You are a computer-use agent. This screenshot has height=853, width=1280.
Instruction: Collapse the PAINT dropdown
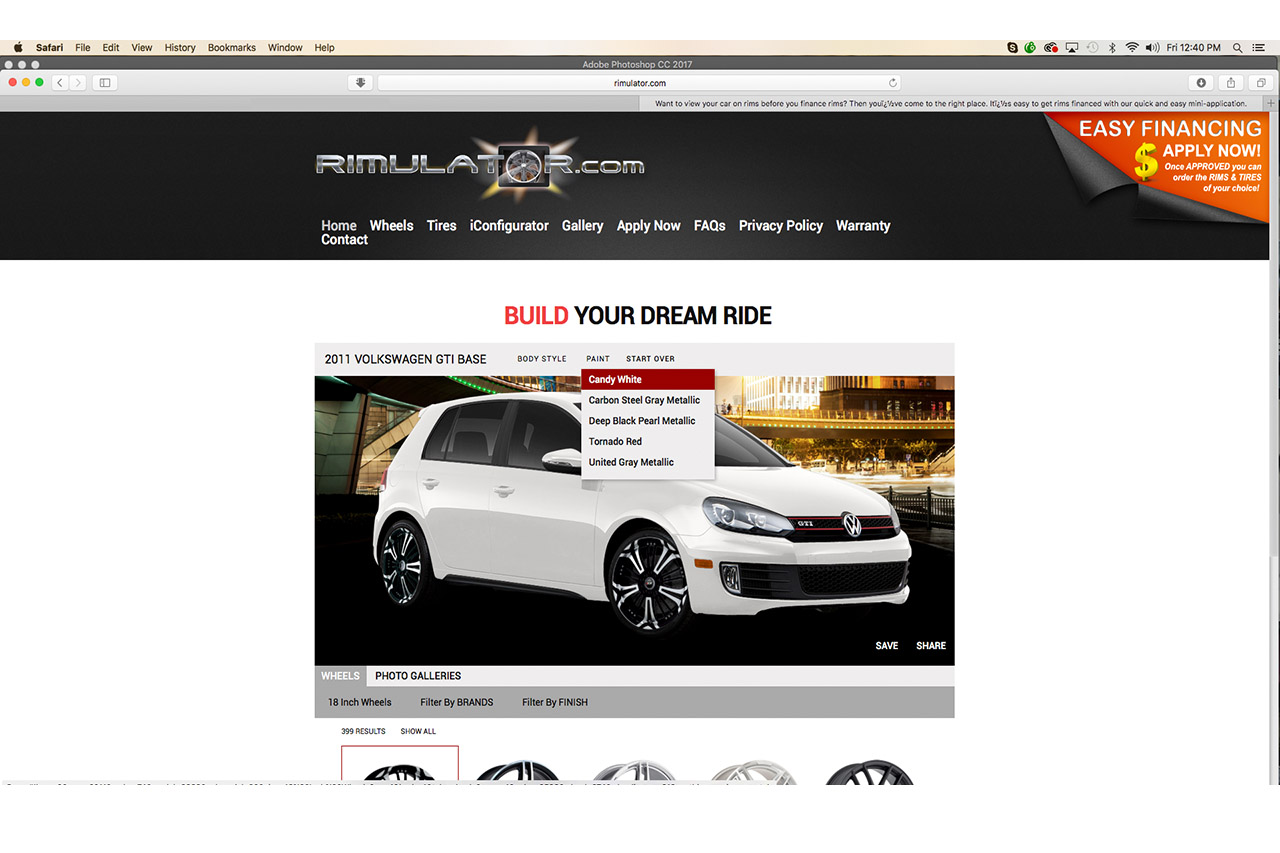(598, 359)
